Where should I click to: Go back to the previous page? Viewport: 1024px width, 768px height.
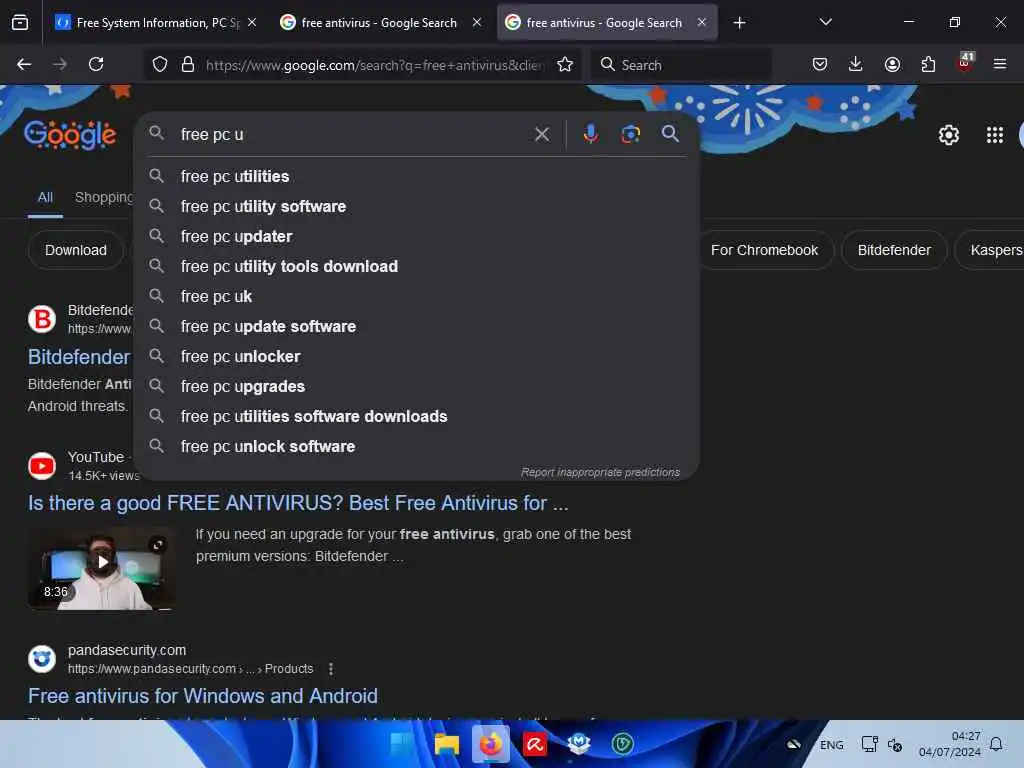click(24, 64)
